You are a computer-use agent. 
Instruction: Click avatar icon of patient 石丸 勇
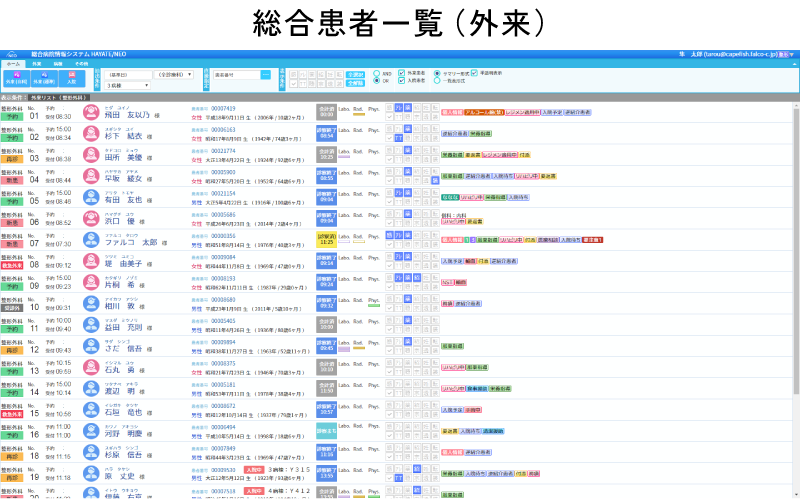tap(91, 367)
